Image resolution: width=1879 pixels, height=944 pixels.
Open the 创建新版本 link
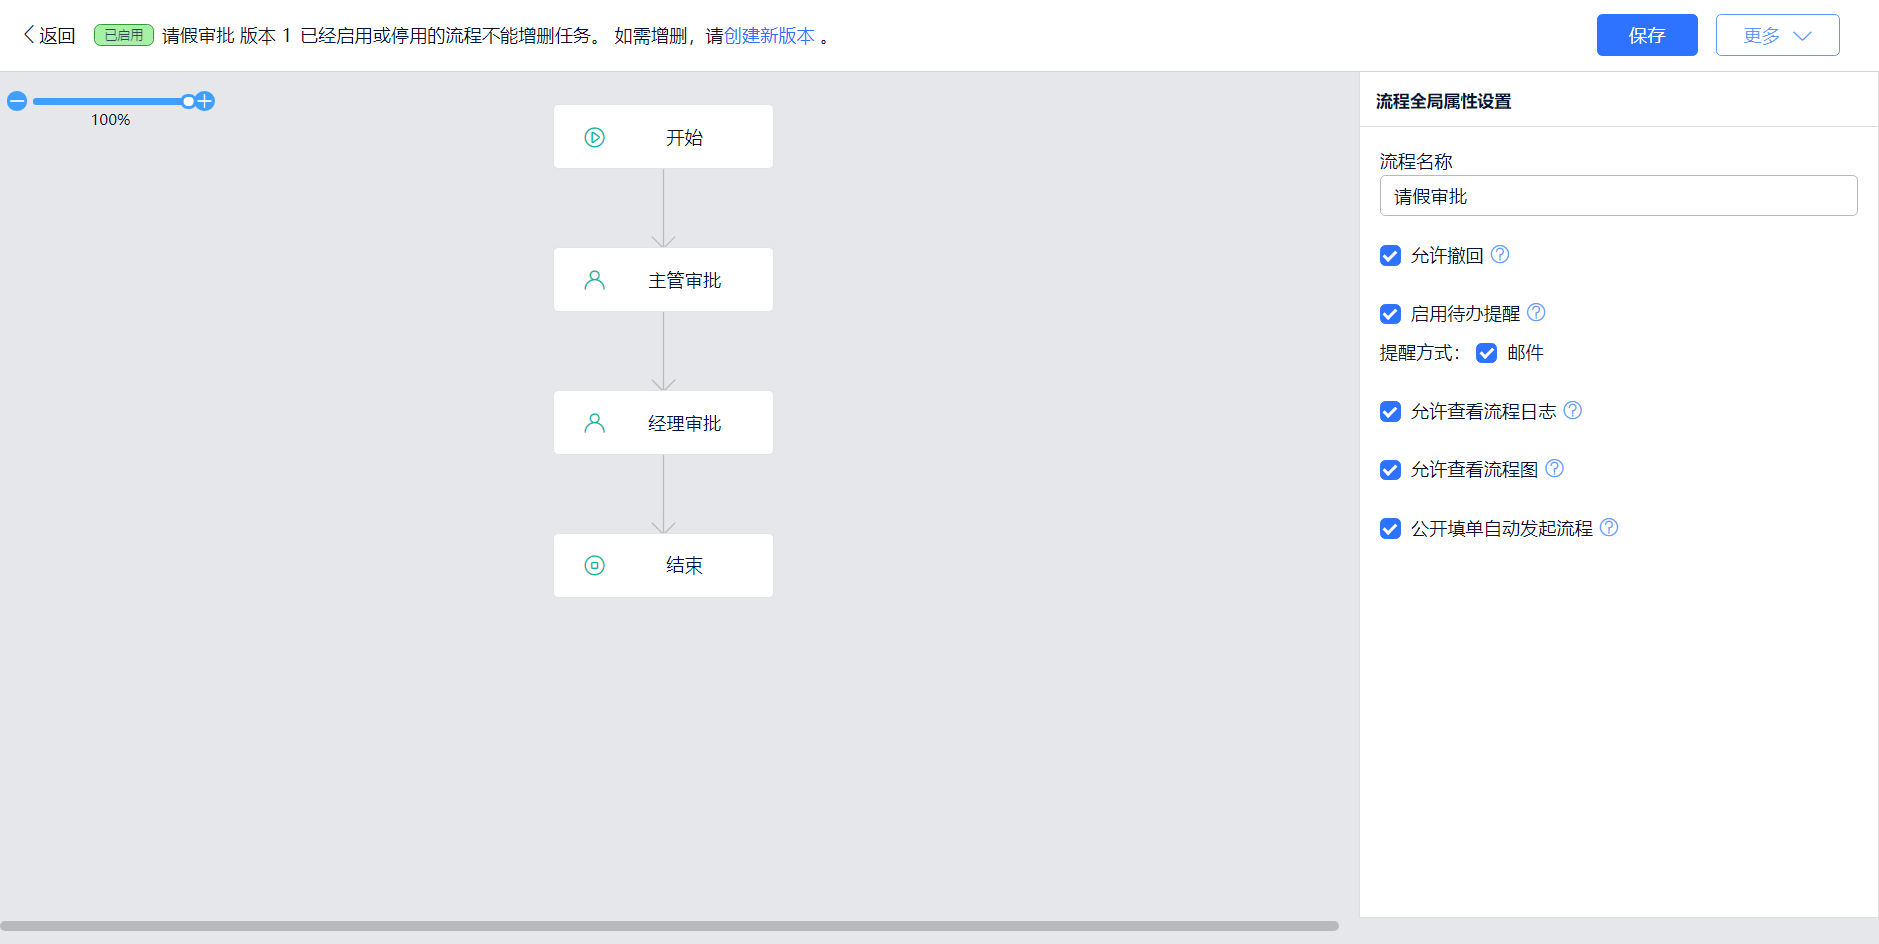(x=769, y=36)
